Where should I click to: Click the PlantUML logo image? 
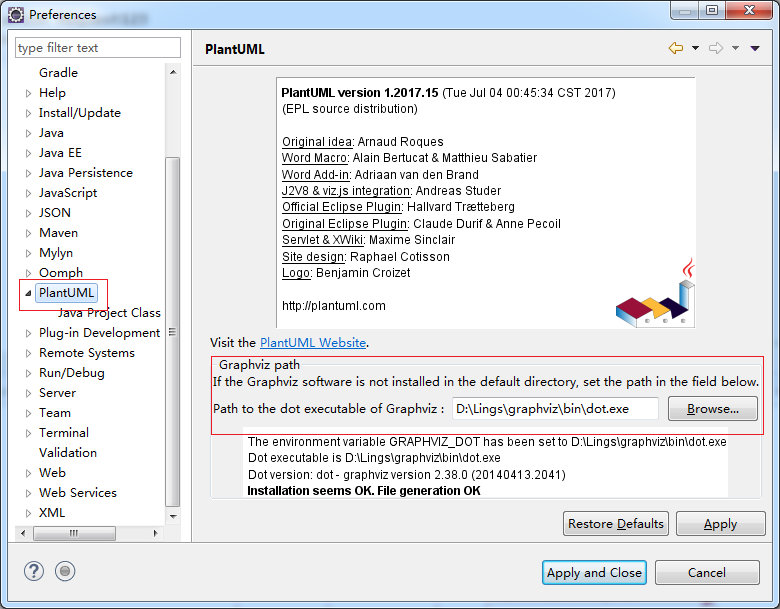click(x=655, y=293)
